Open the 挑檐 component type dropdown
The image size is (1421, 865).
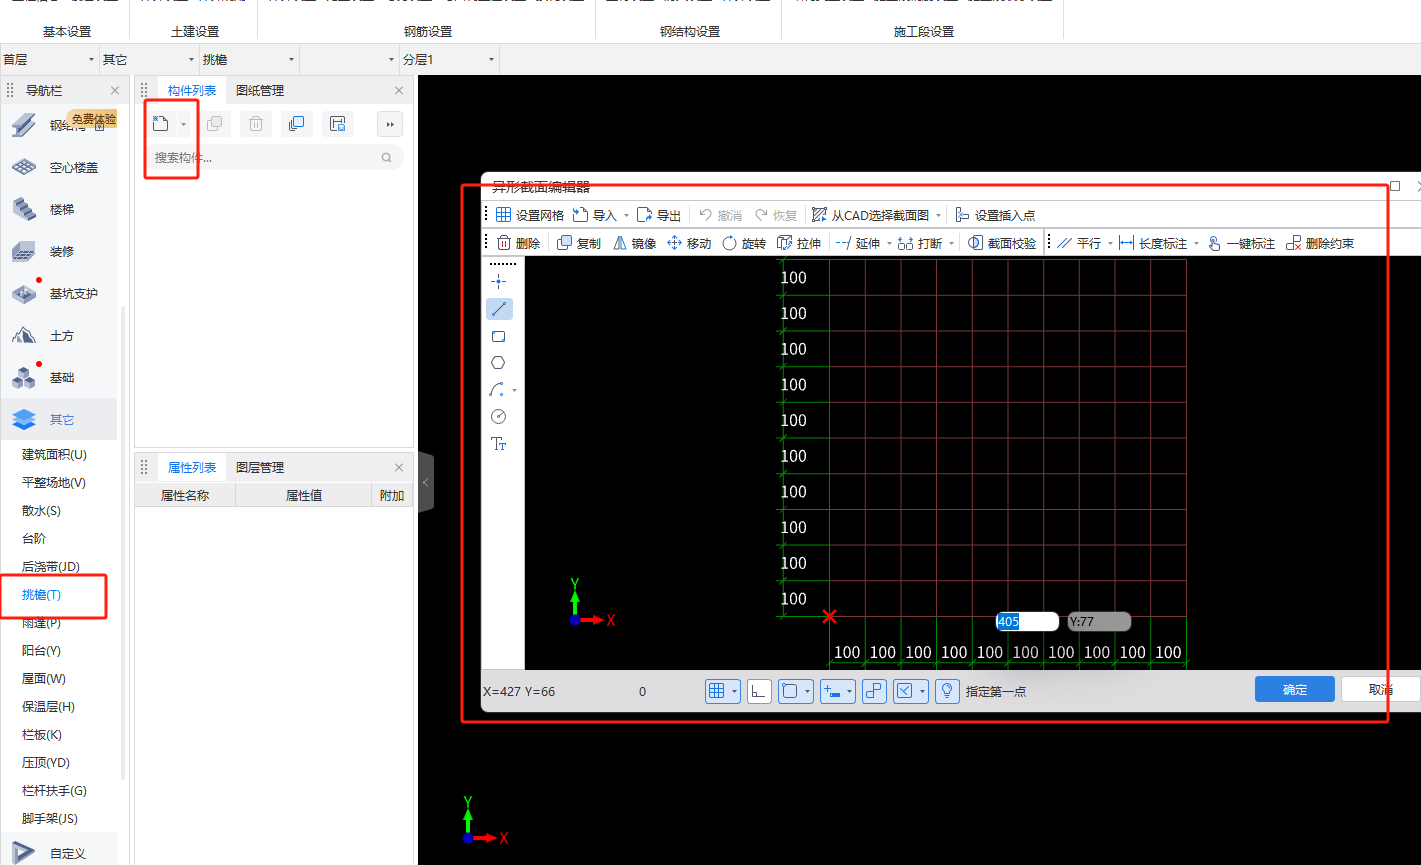[x=249, y=60]
